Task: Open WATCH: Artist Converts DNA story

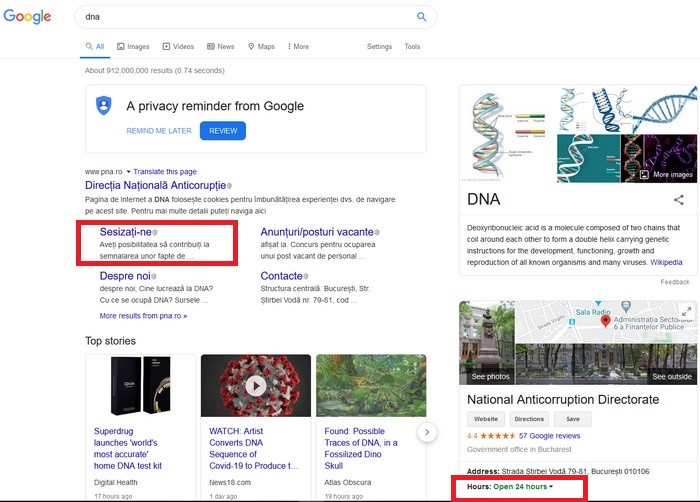Action: point(254,448)
